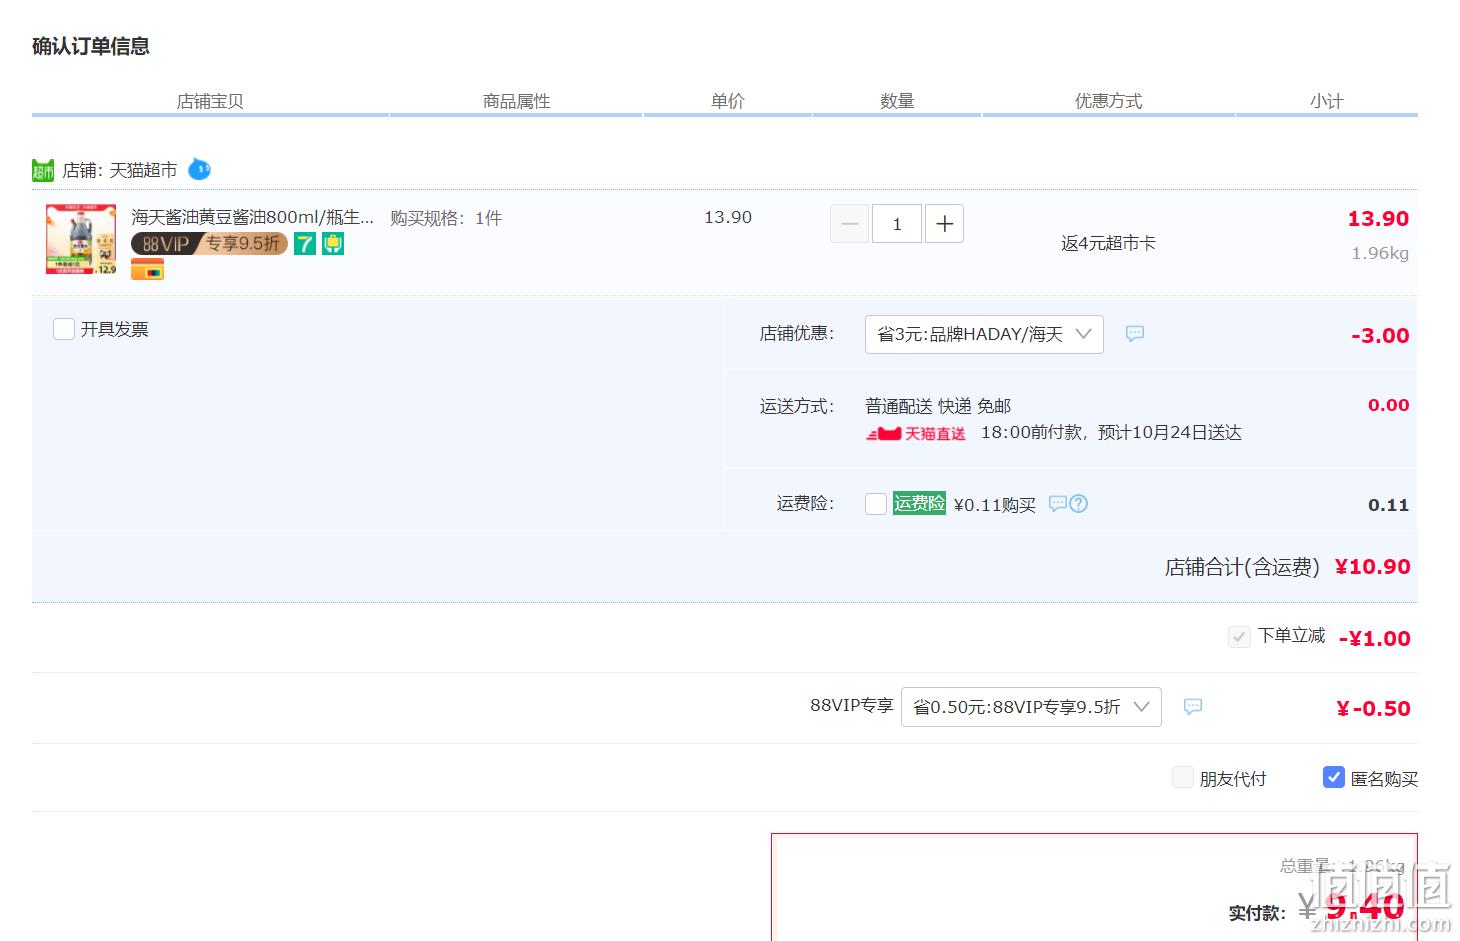The width and height of the screenshot is (1460, 941).
Task: Open the soy sauce product thumbnail
Action: (81, 239)
